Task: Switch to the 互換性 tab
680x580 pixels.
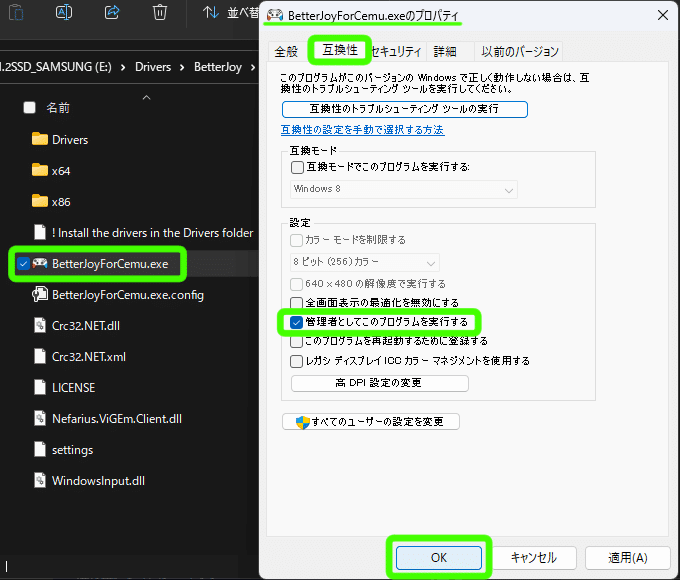Action: point(340,50)
